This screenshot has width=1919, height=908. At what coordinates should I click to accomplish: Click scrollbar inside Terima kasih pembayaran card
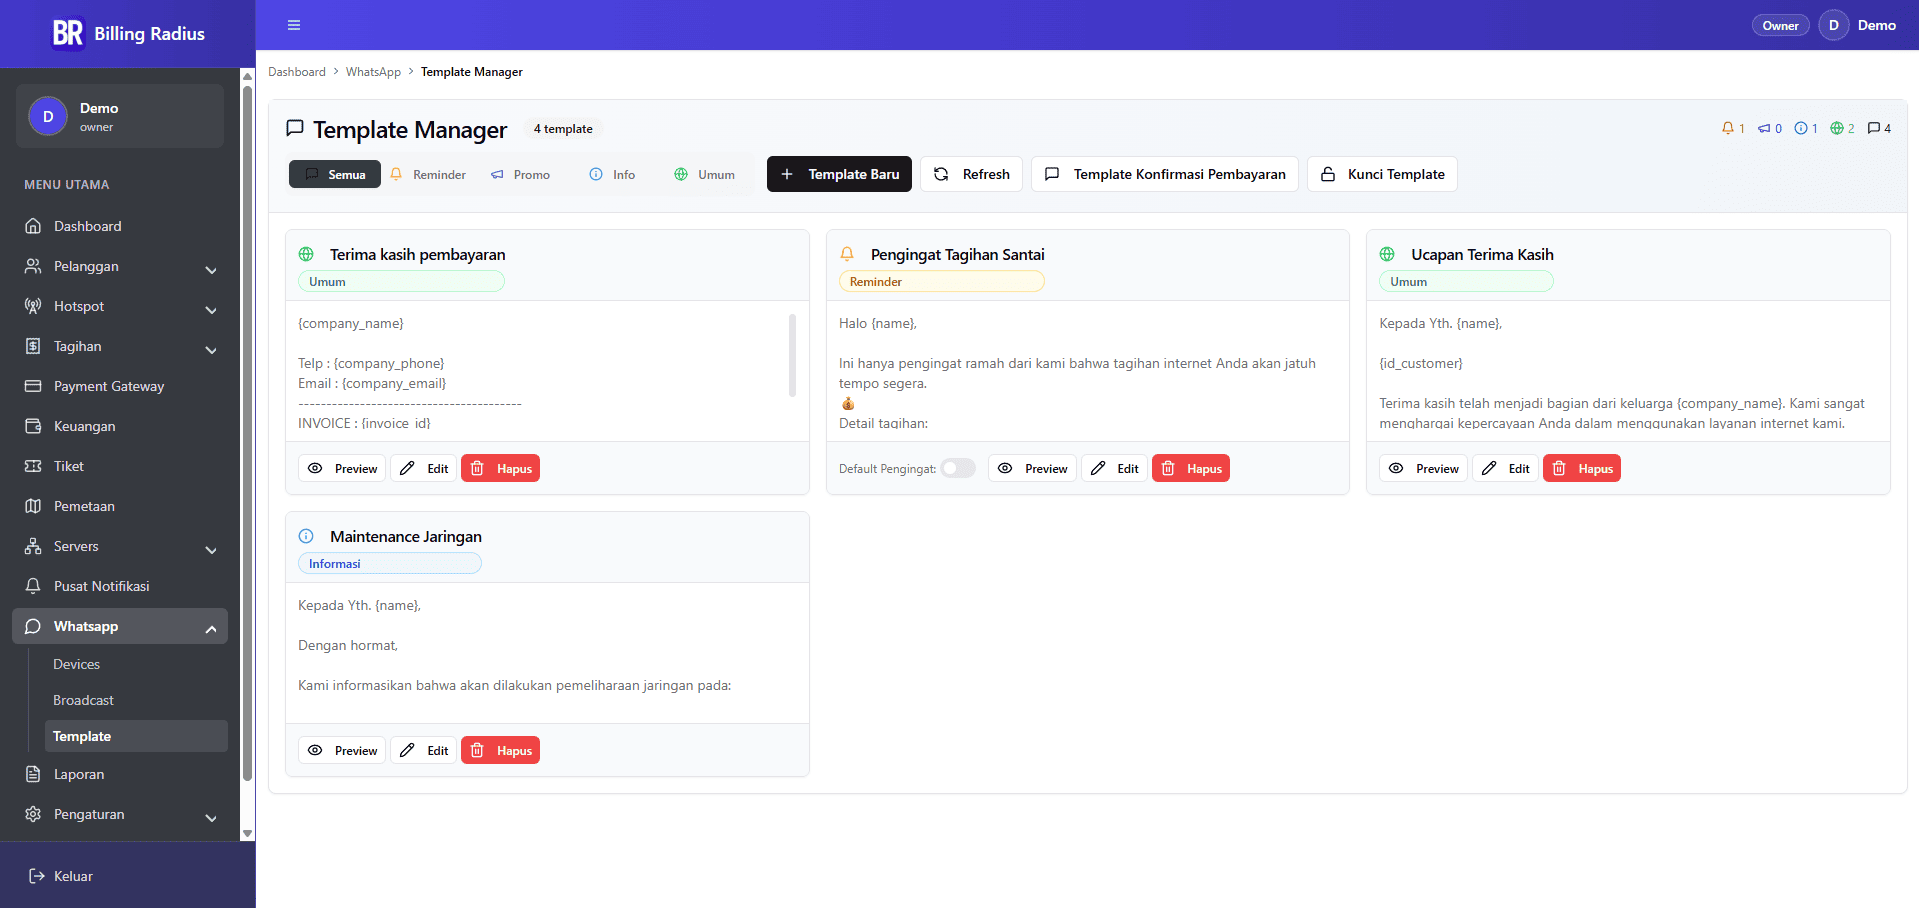(x=792, y=355)
